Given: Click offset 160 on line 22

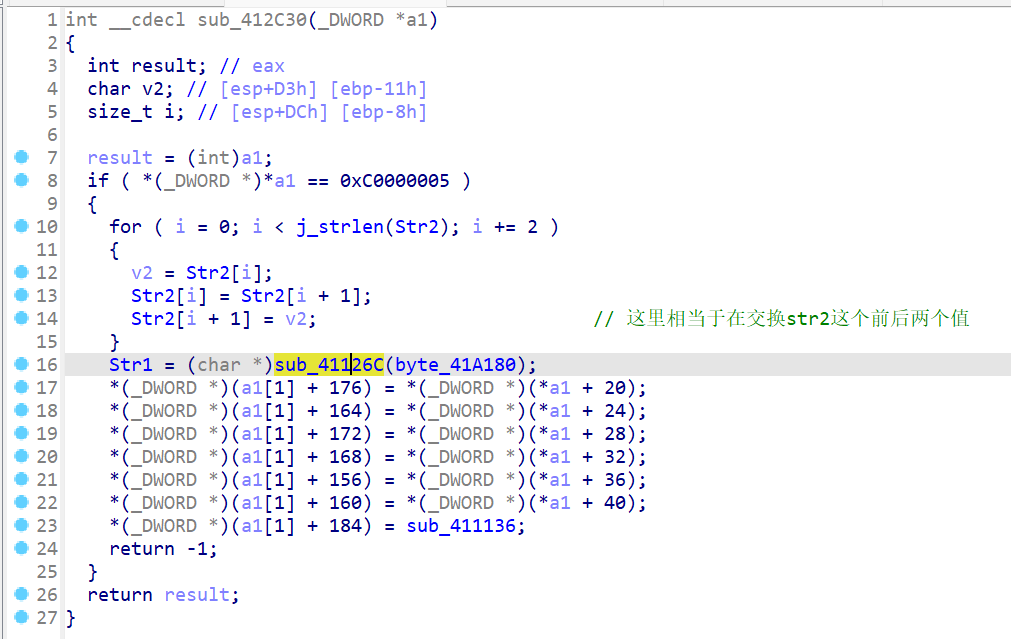Looking at the screenshot, I should [346, 503].
